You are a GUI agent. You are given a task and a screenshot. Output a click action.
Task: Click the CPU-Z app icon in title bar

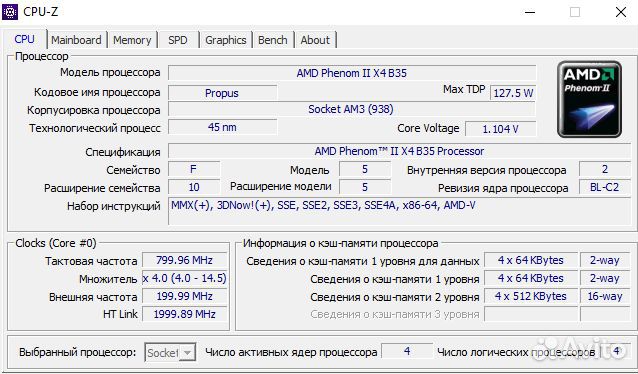click(10, 12)
